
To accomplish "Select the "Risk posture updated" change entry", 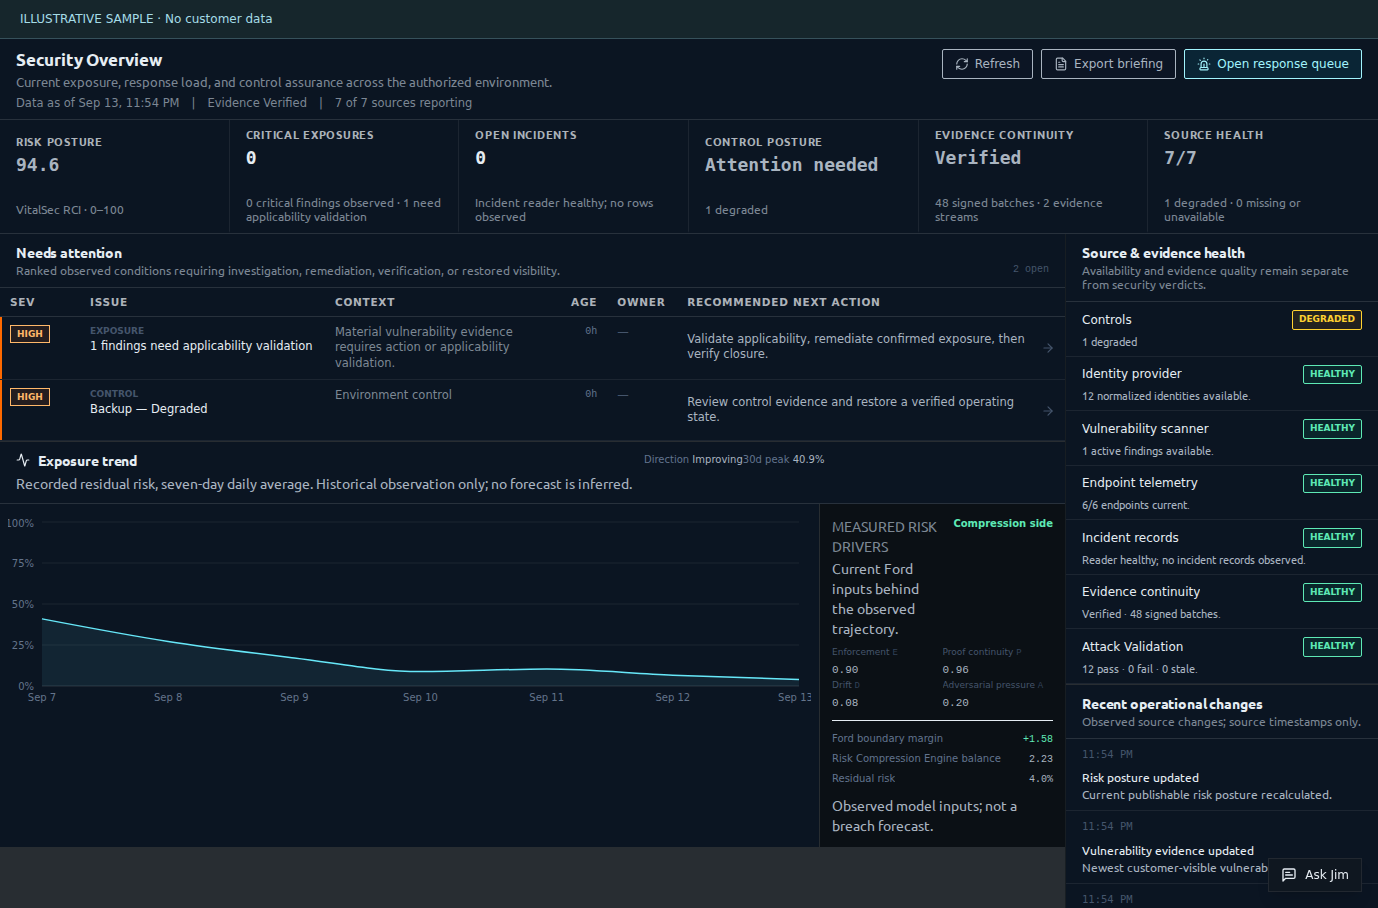I will 1140,778.
